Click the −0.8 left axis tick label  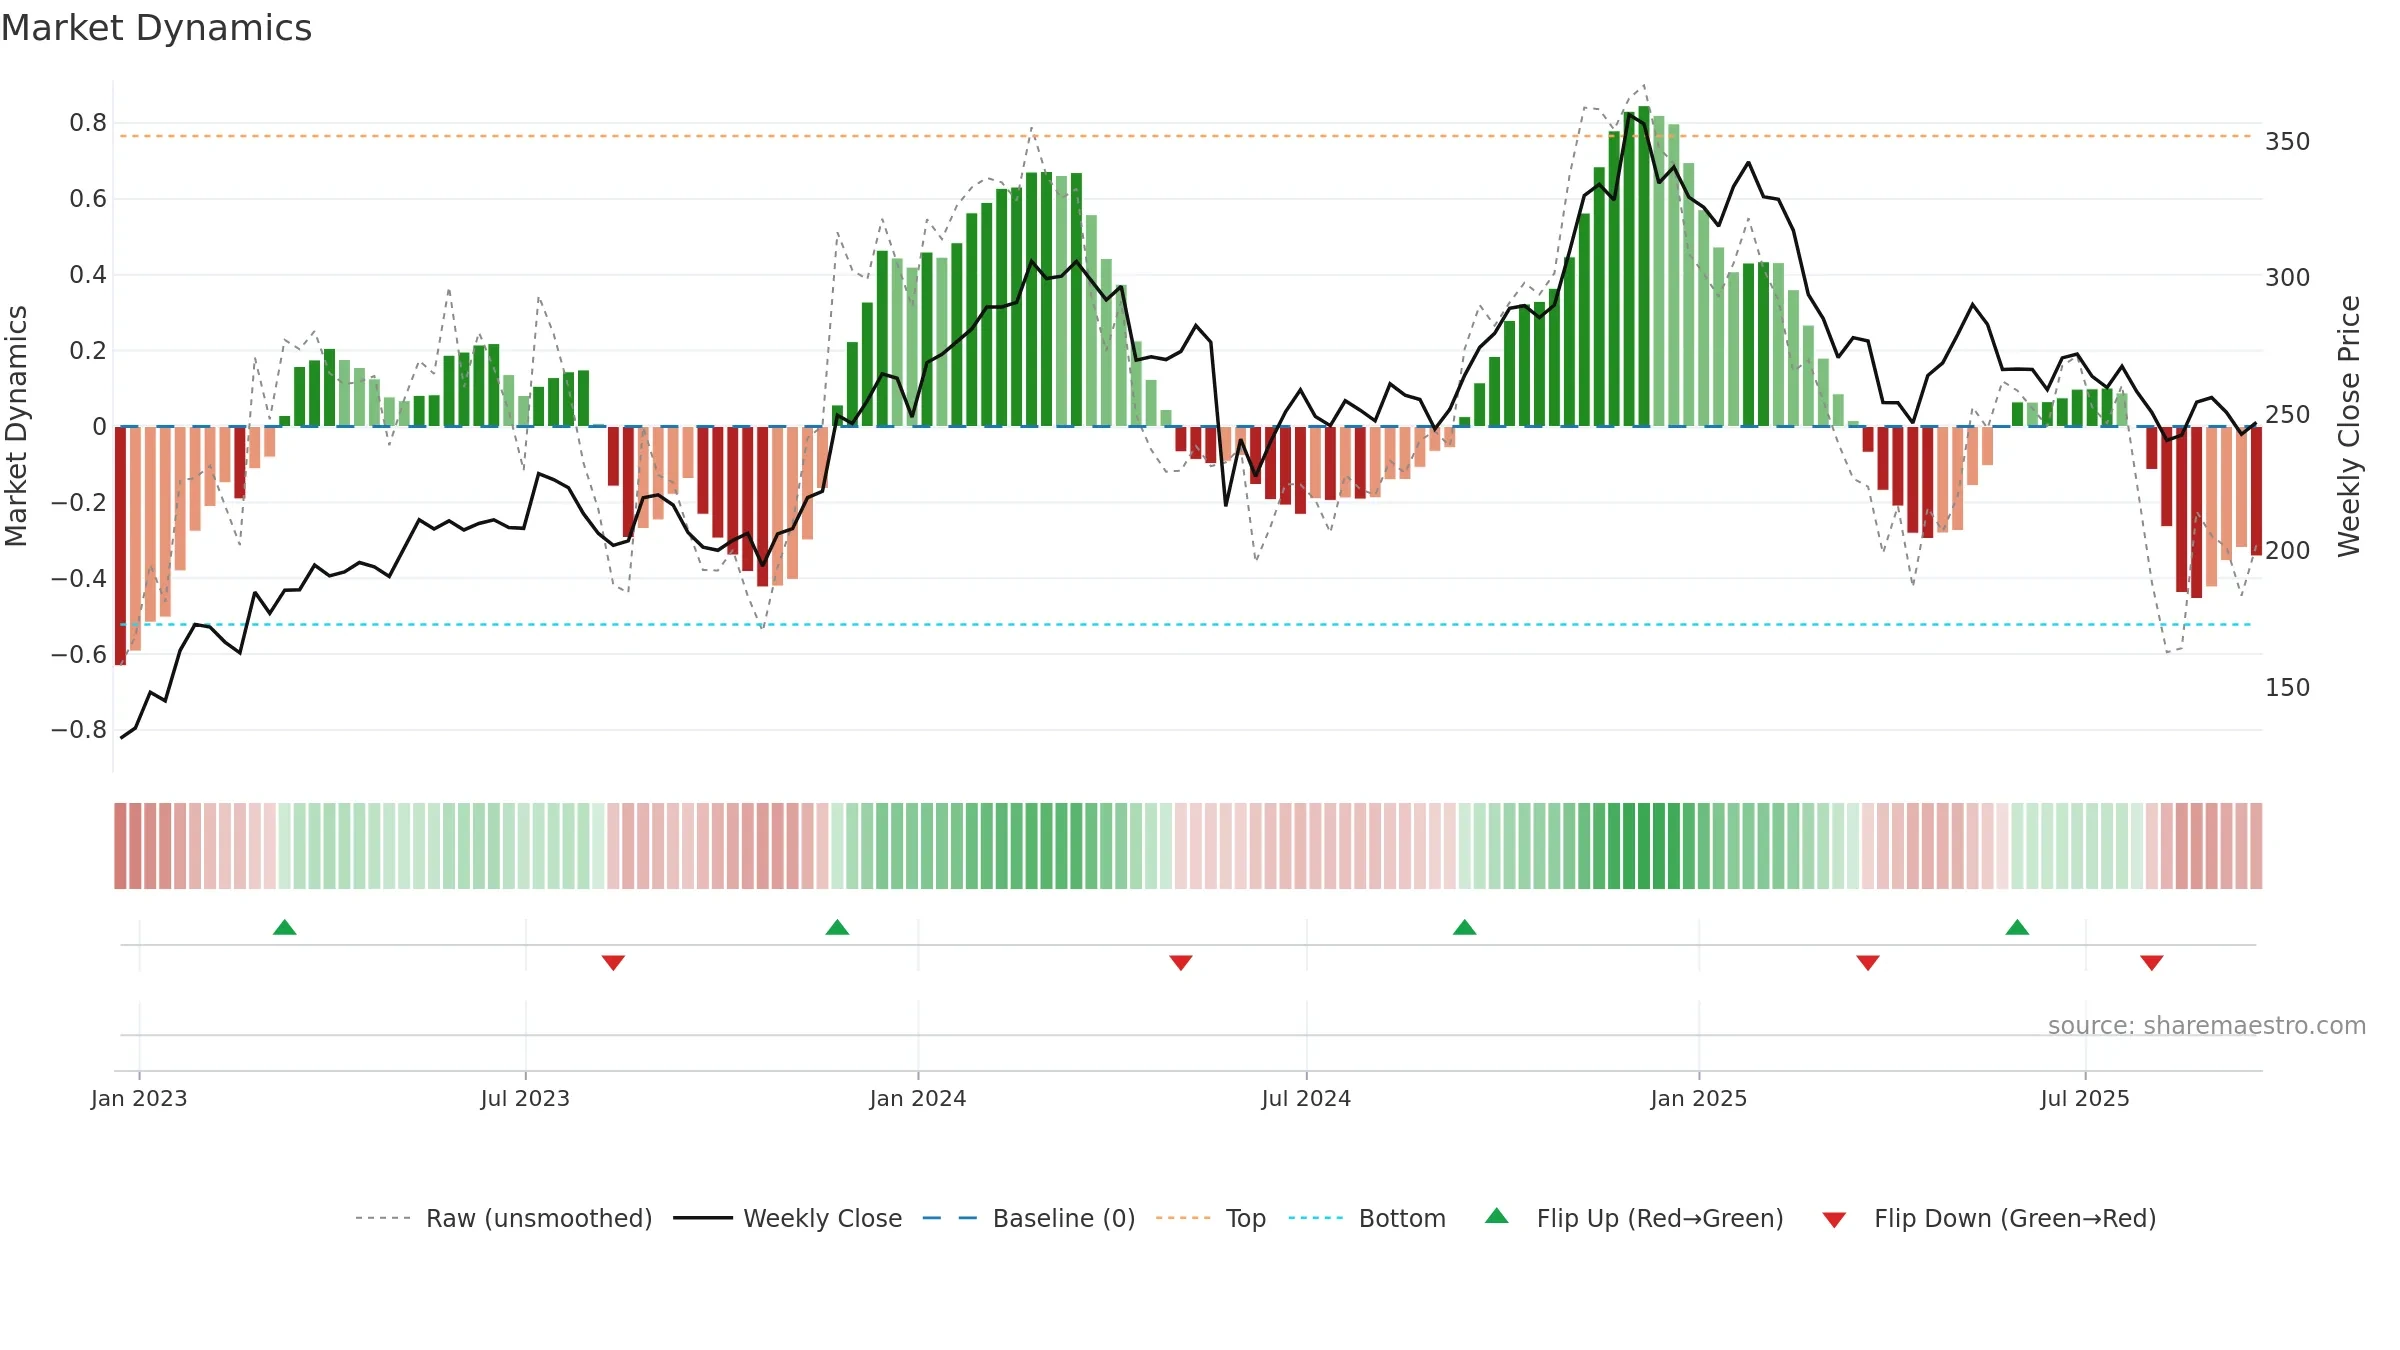pyautogui.click(x=79, y=730)
